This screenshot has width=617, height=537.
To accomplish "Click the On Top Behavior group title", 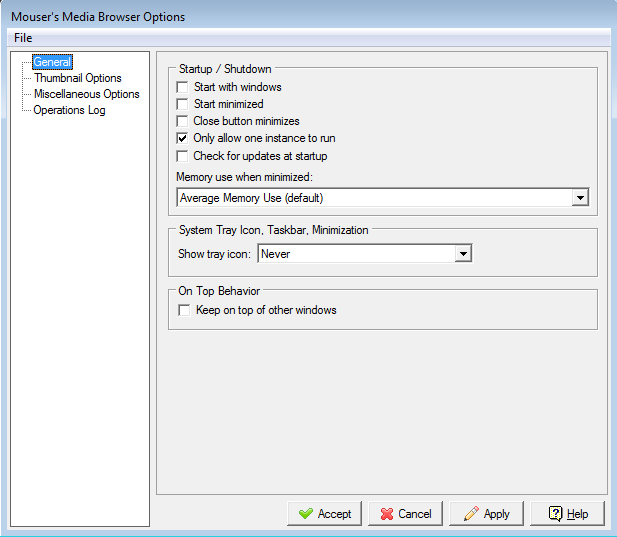I will pyautogui.click(x=219, y=291).
